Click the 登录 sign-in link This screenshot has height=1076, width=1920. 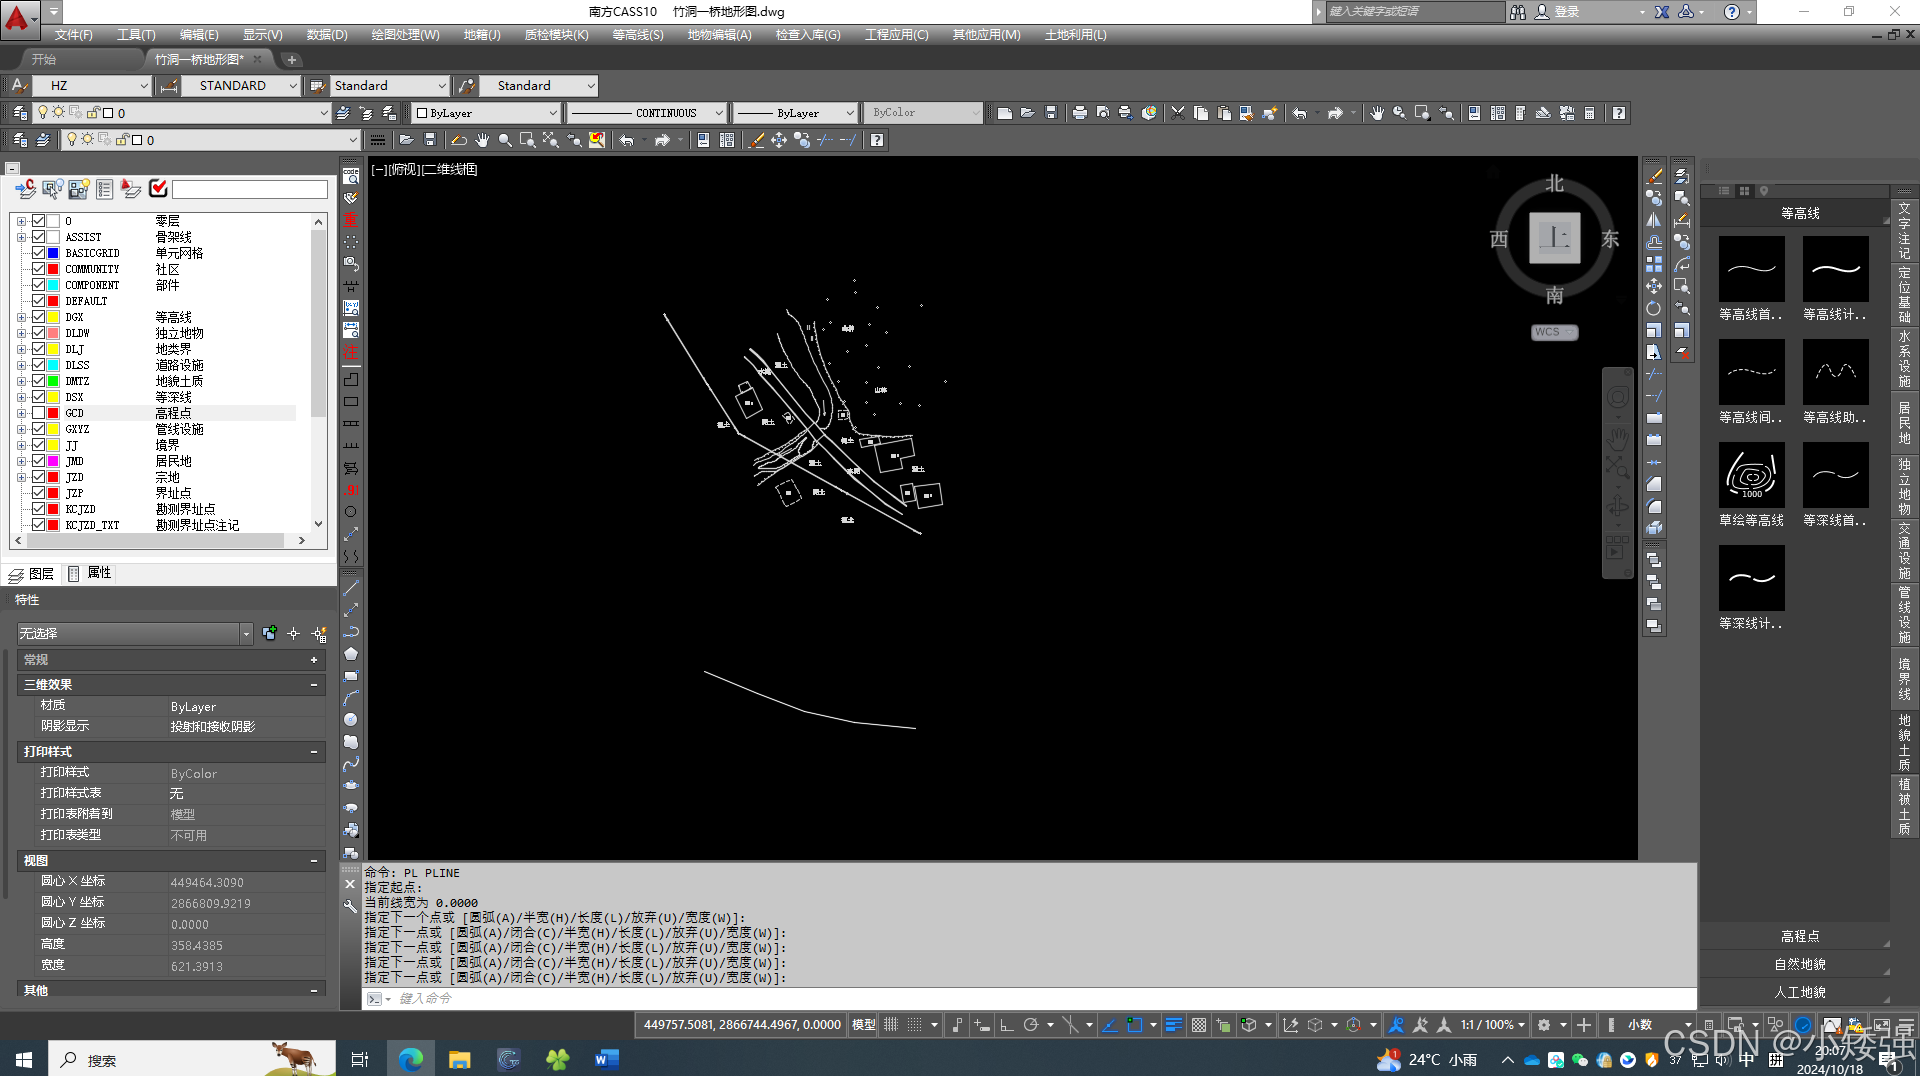pos(1566,12)
